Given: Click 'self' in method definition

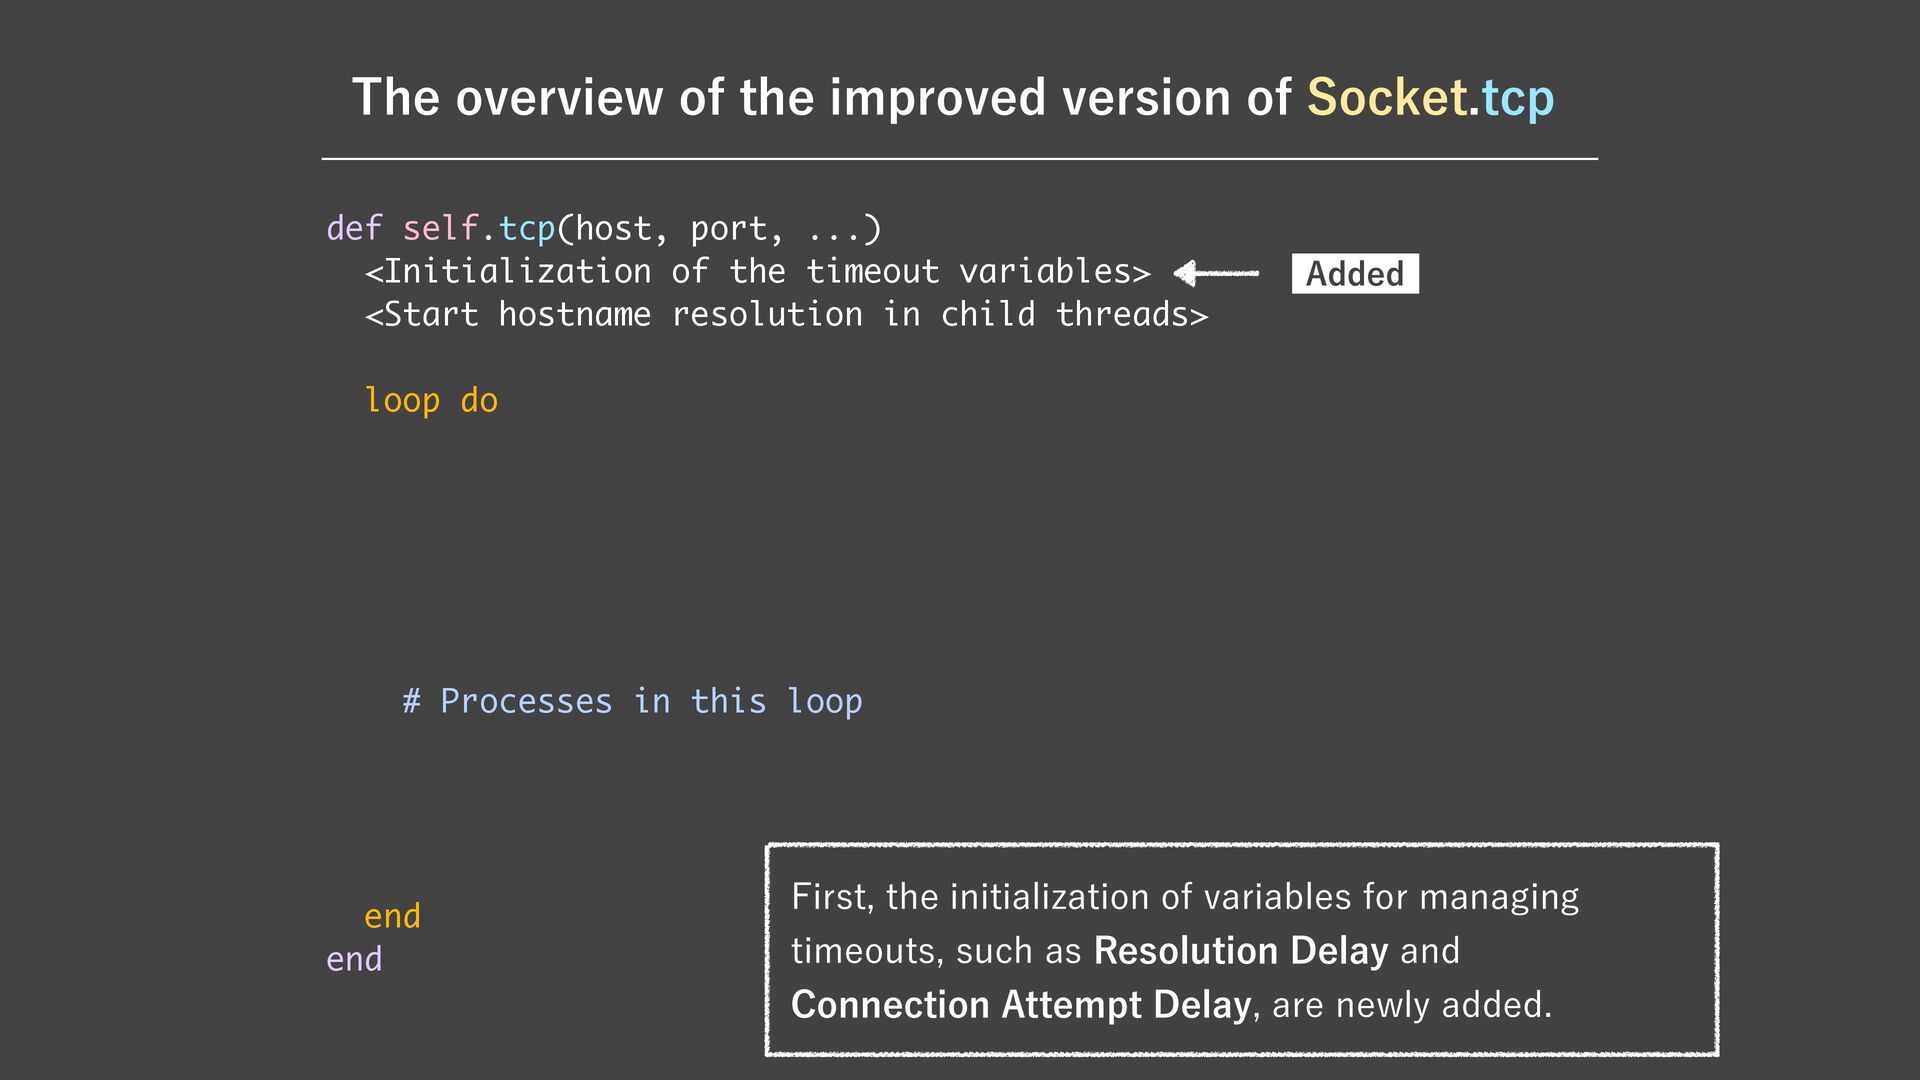Looking at the screenshot, I should point(440,229).
